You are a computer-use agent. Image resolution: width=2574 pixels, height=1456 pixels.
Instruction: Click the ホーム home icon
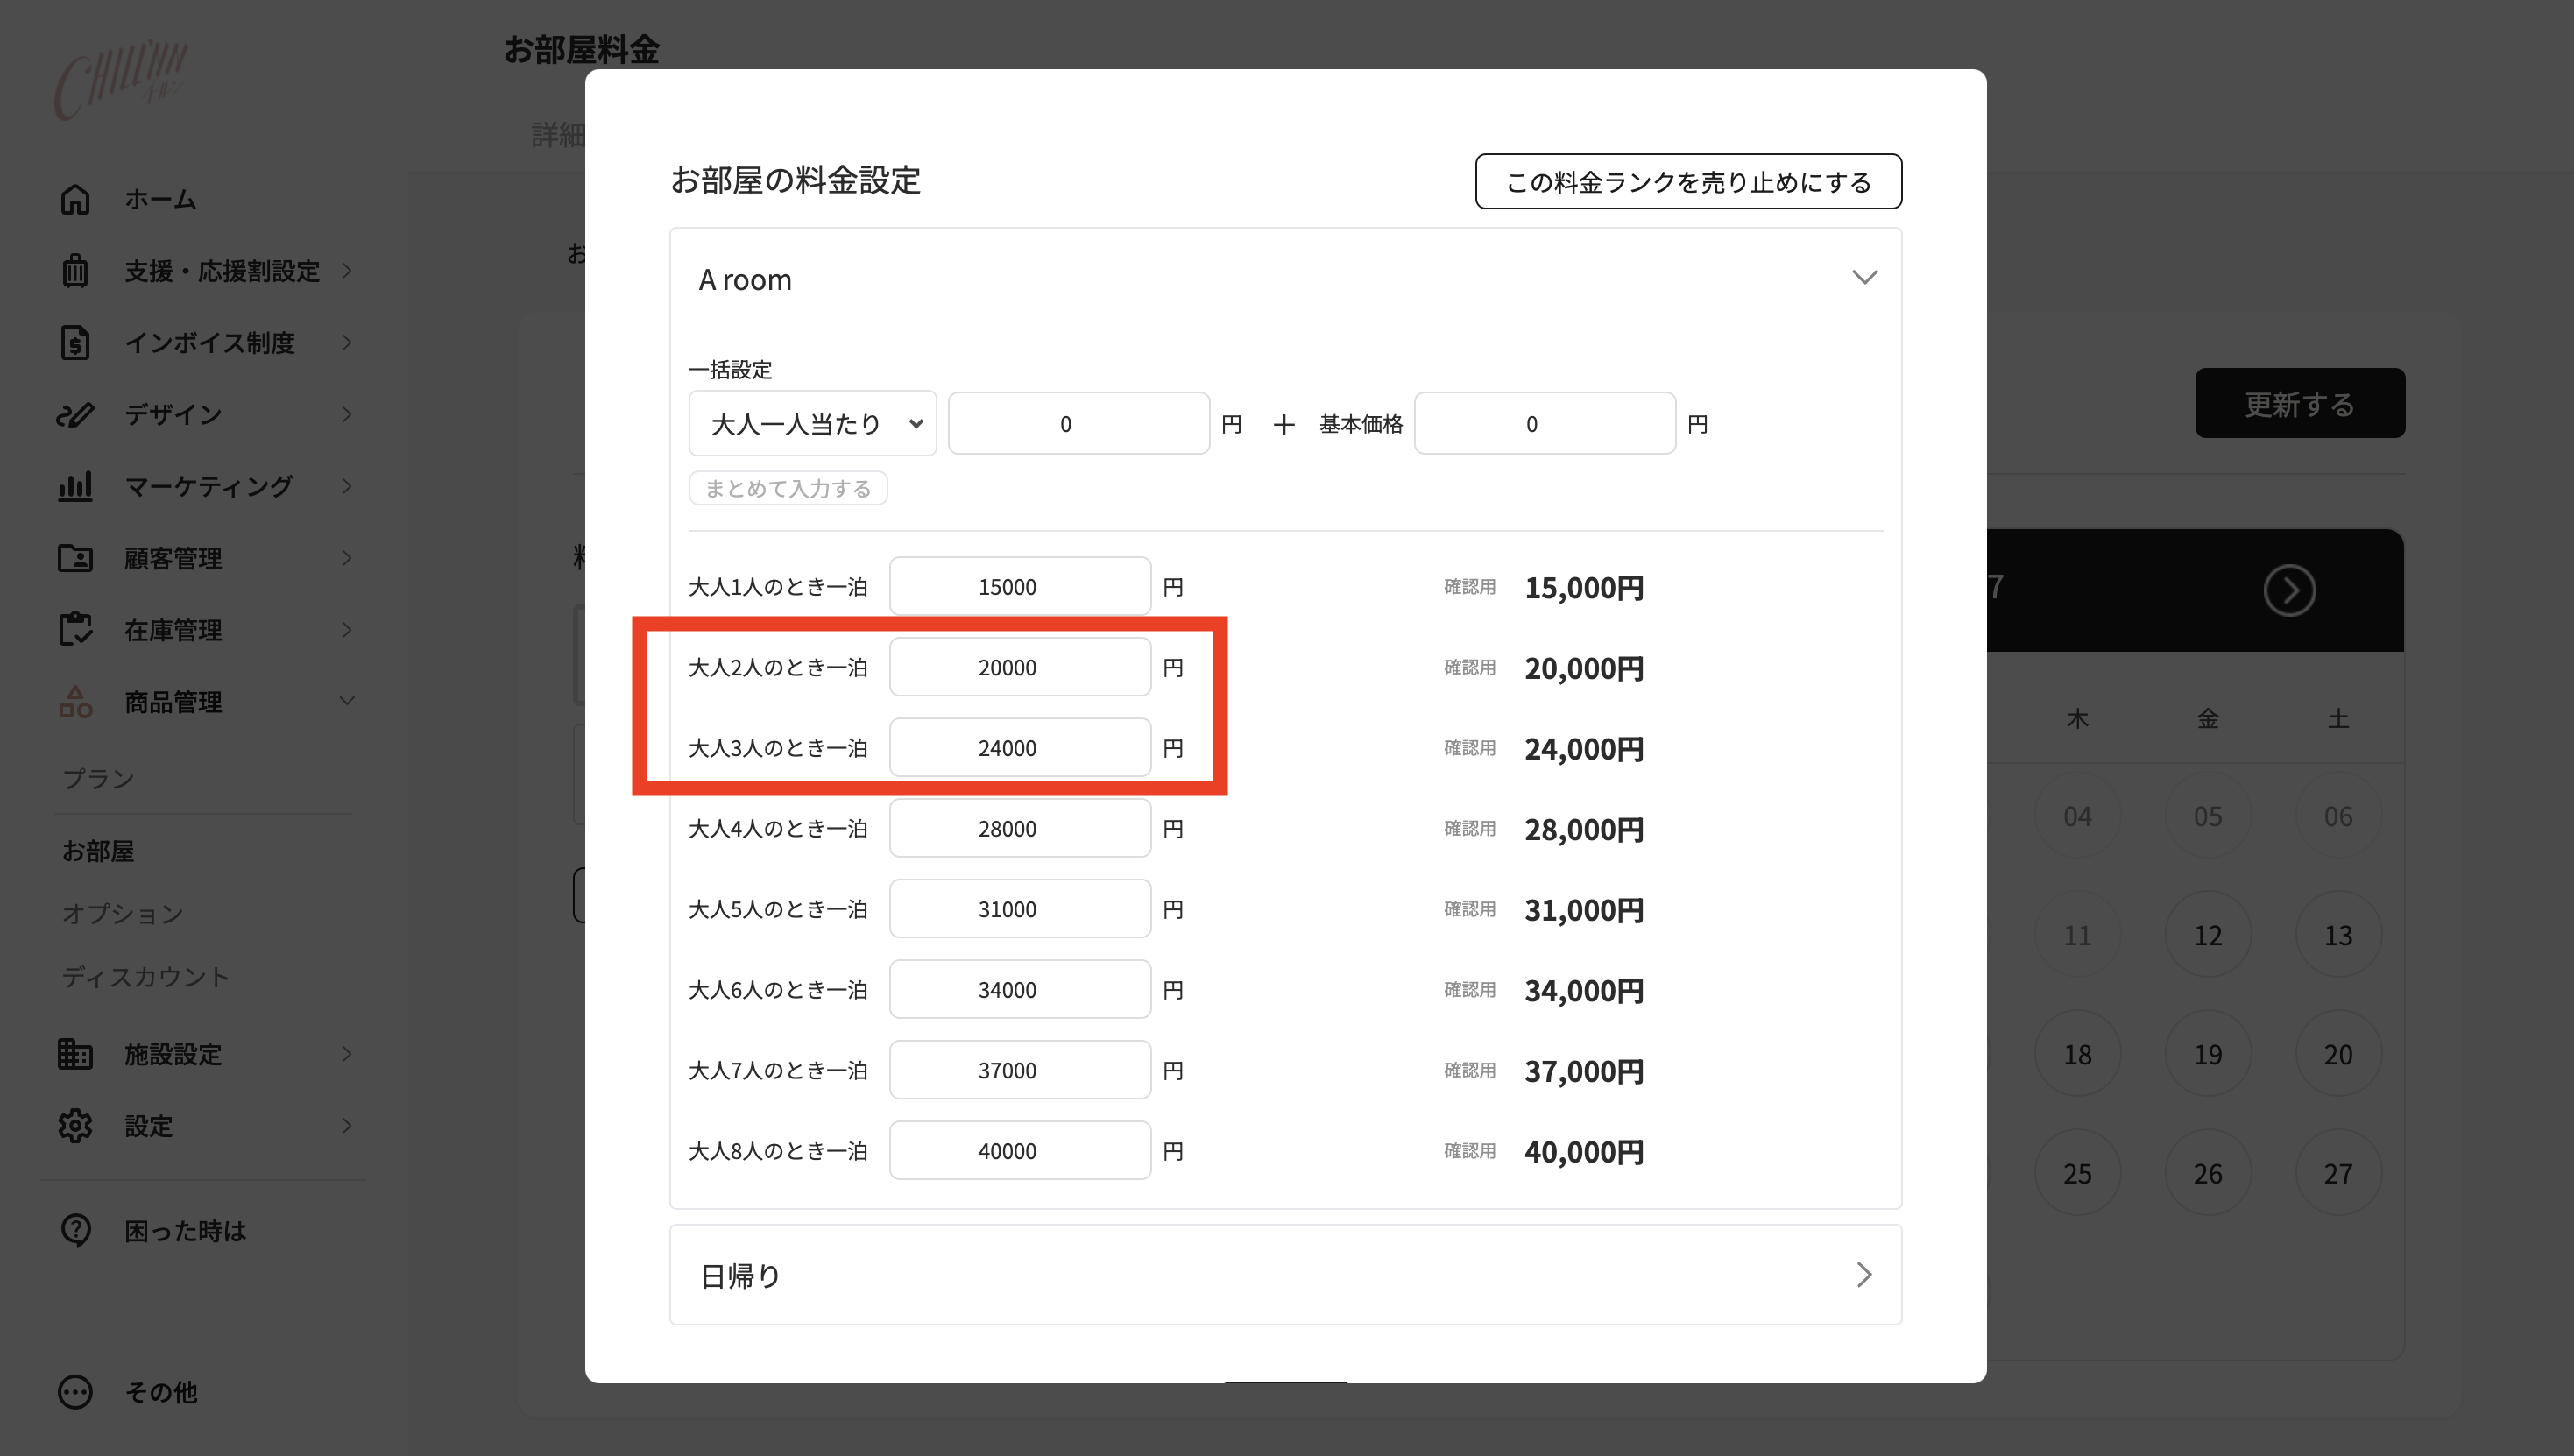click(76, 199)
